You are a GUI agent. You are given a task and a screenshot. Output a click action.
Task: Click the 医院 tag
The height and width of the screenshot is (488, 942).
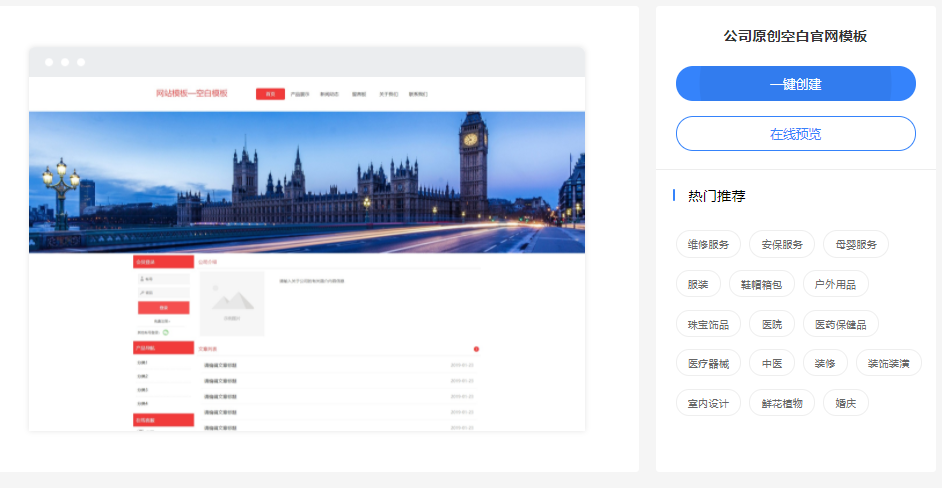(x=771, y=324)
